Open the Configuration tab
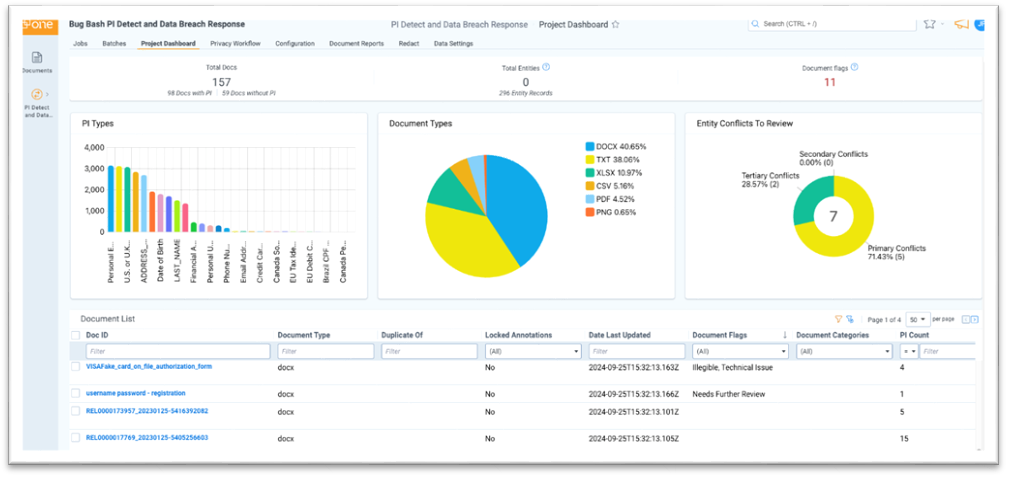This screenshot has width=1009, height=477. (x=295, y=44)
